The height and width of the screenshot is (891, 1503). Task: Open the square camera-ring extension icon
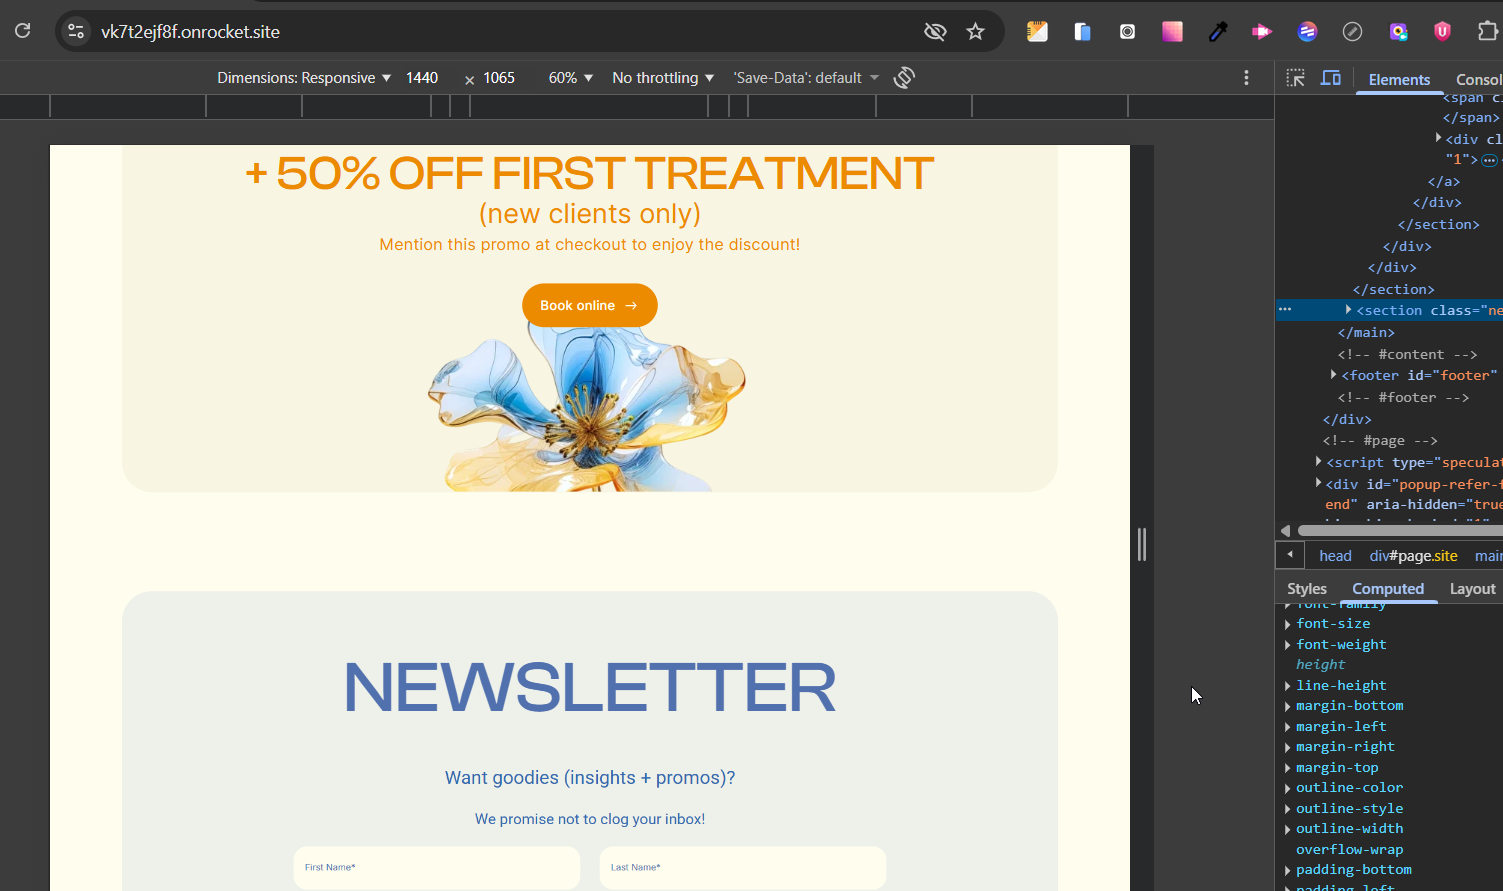[1127, 32]
